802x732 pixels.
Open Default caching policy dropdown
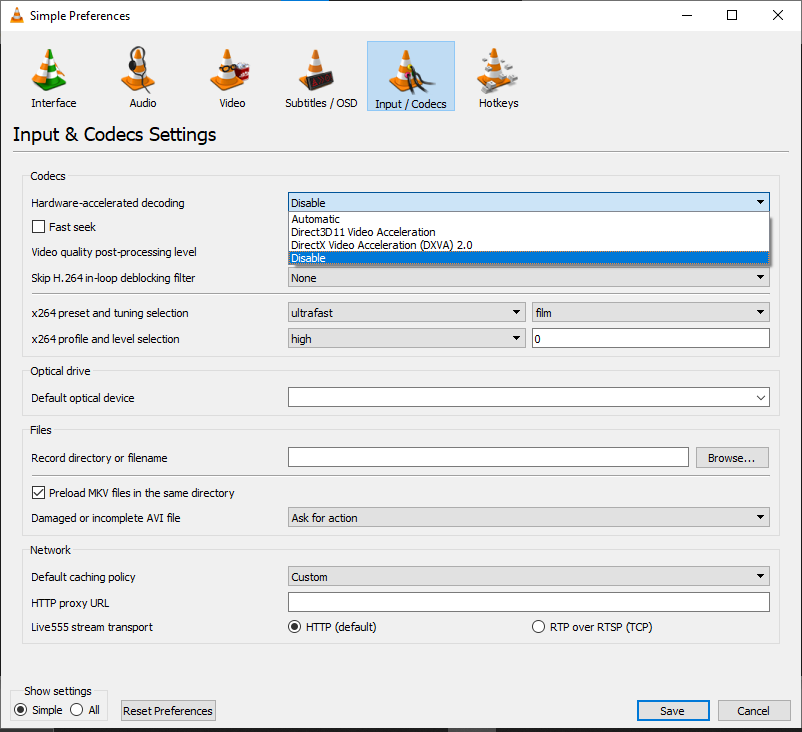click(528, 576)
